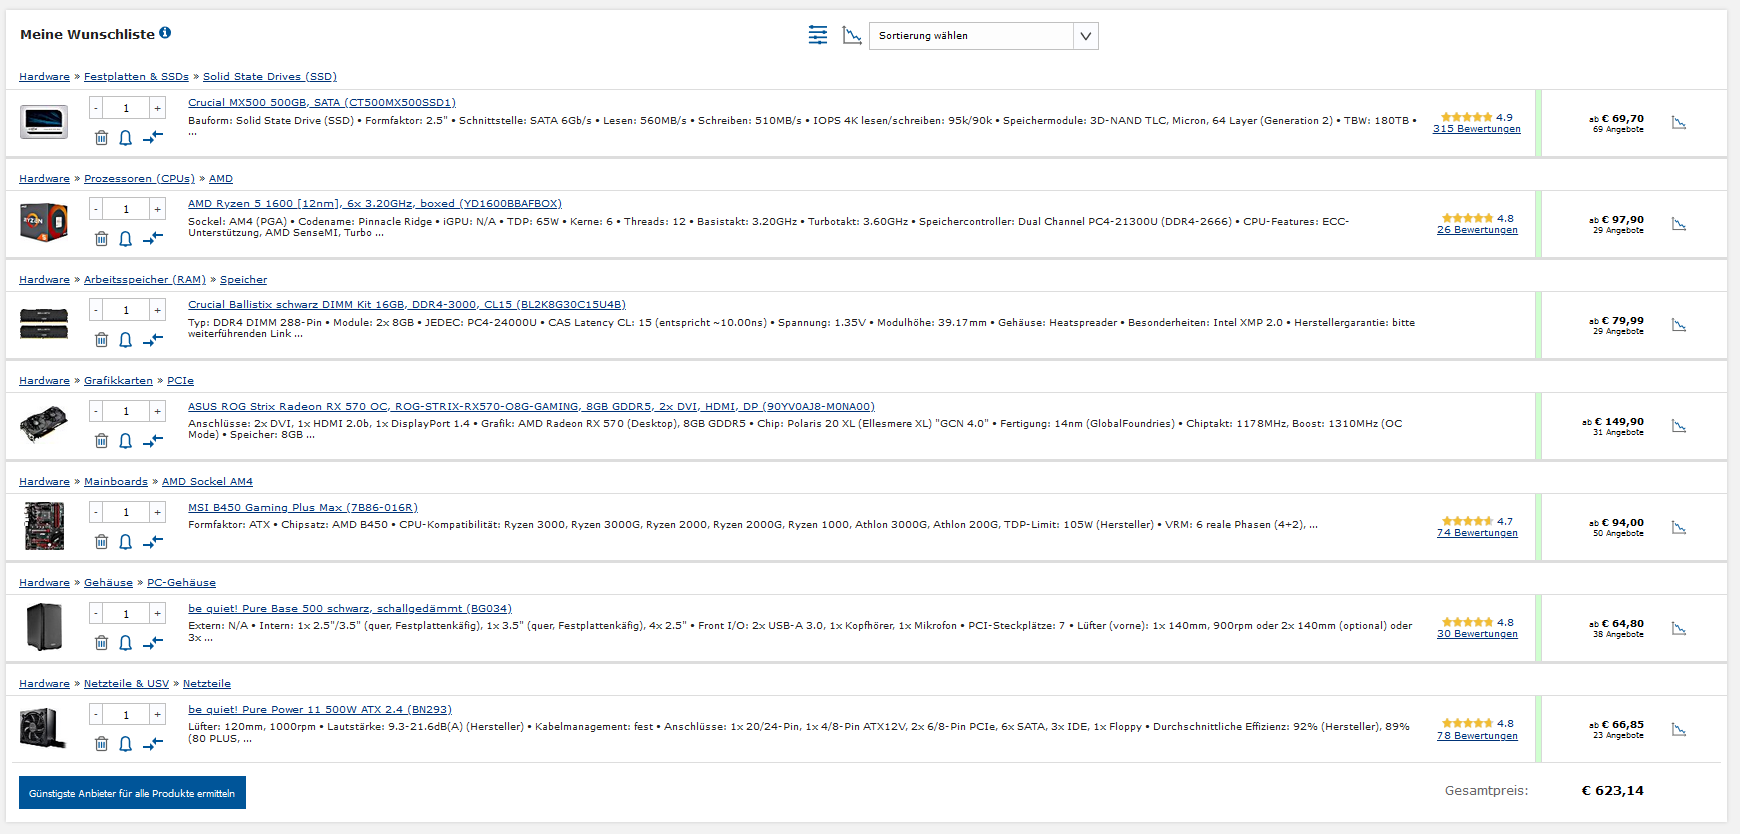The width and height of the screenshot is (1740, 834).
Task: Decrease quantity of AMD Ryzen 5 1600
Action: [x=96, y=209]
